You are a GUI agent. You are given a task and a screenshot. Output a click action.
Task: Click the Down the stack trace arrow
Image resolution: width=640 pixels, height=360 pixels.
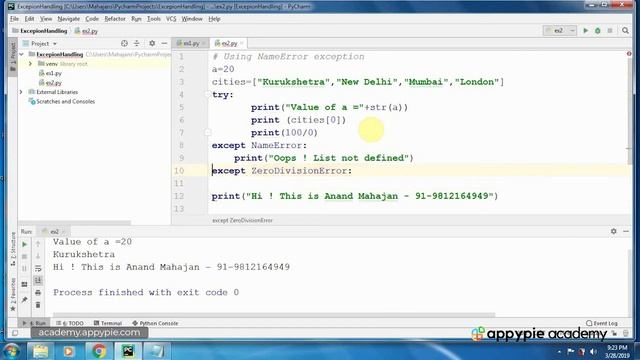point(38,256)
